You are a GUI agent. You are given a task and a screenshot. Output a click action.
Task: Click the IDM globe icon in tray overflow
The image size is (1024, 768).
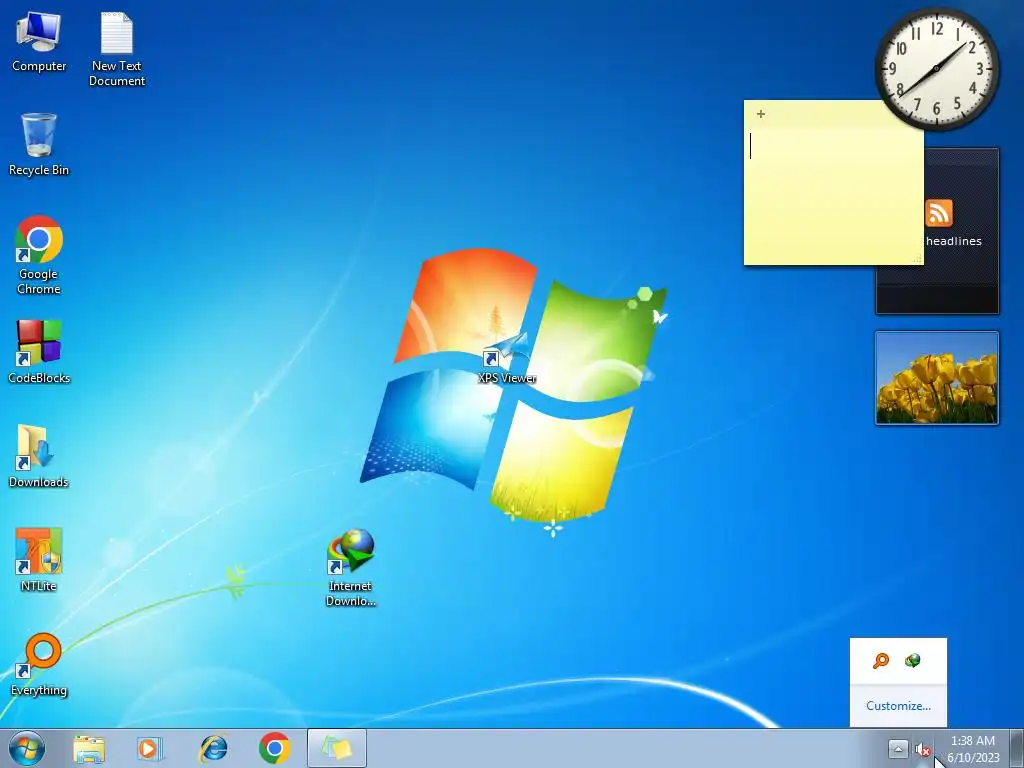tap(913, 661)
